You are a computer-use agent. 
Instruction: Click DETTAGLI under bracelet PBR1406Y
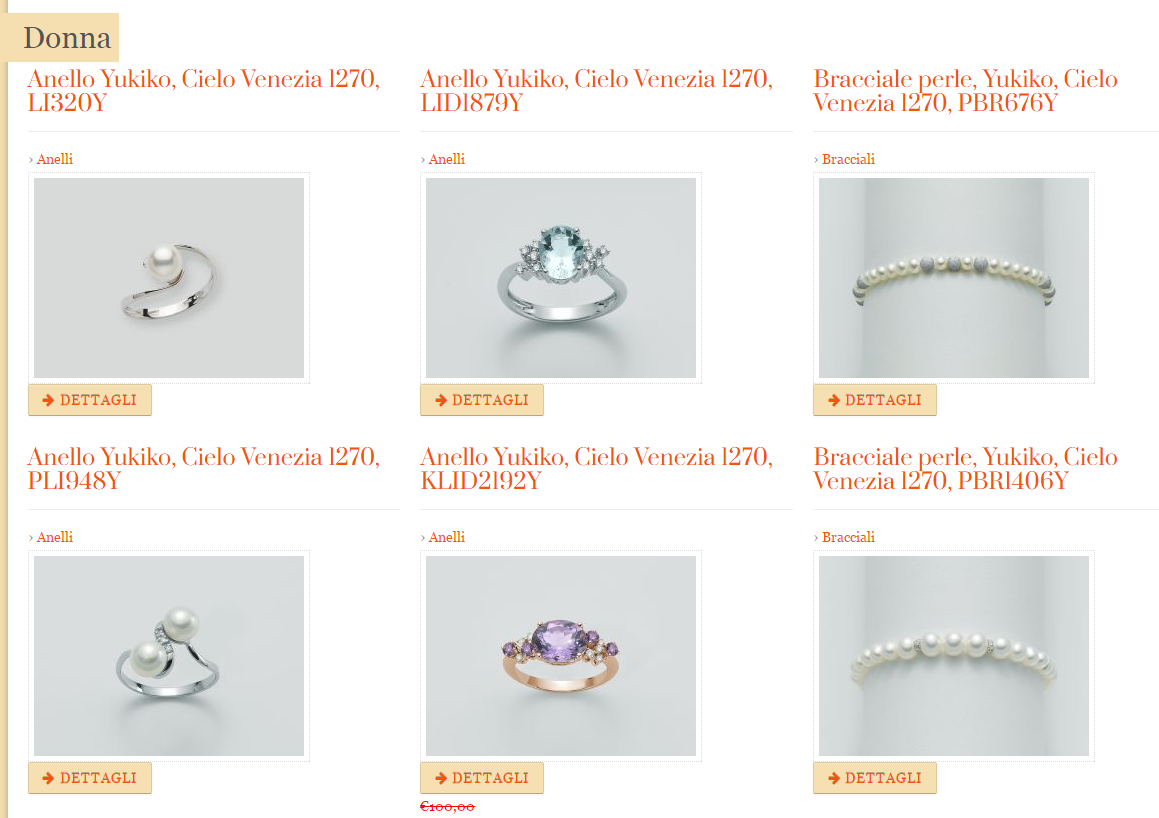pos(874,778)
